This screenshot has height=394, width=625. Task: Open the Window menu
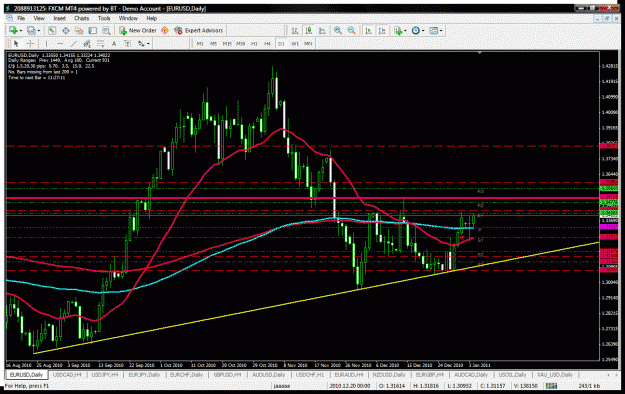tap(128, 18)
